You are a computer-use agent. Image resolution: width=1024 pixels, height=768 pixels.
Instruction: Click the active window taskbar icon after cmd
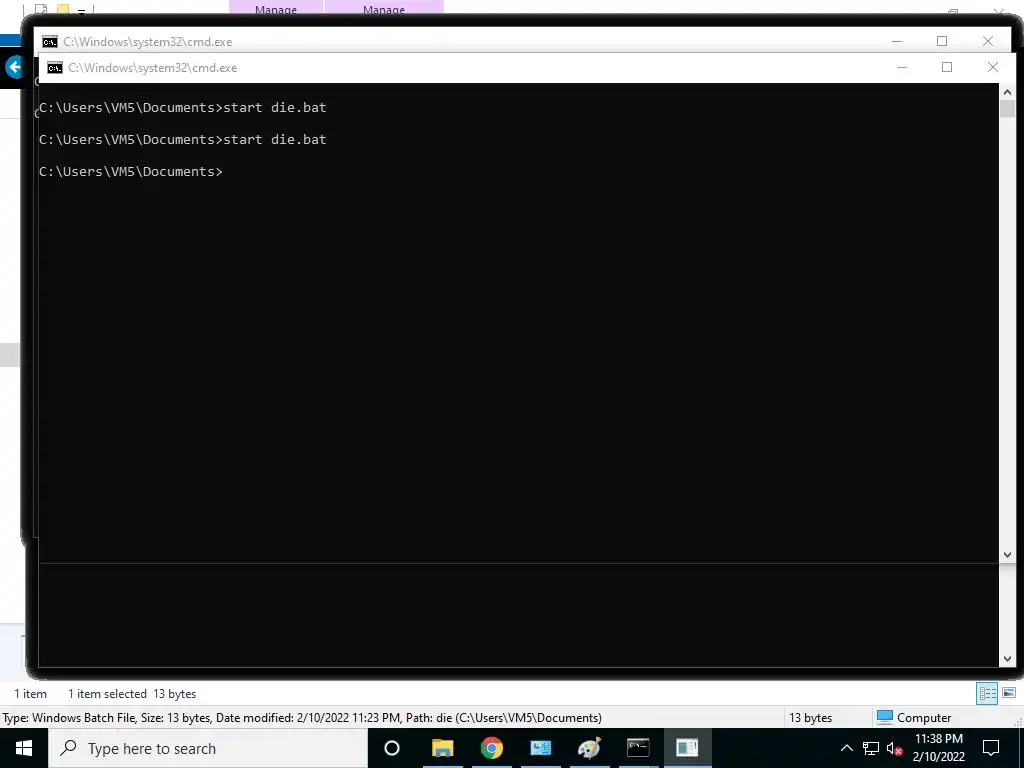coord(687,748)
